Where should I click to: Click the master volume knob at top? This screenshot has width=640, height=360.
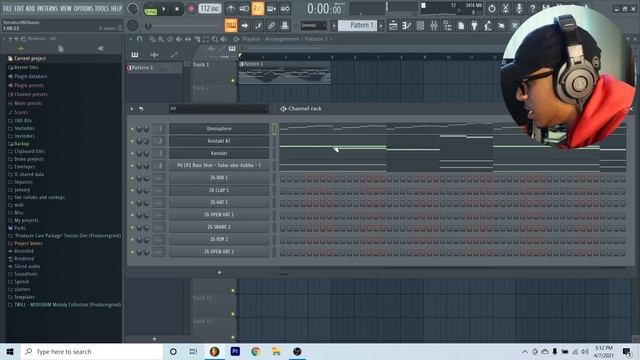(x=133, y=8)
